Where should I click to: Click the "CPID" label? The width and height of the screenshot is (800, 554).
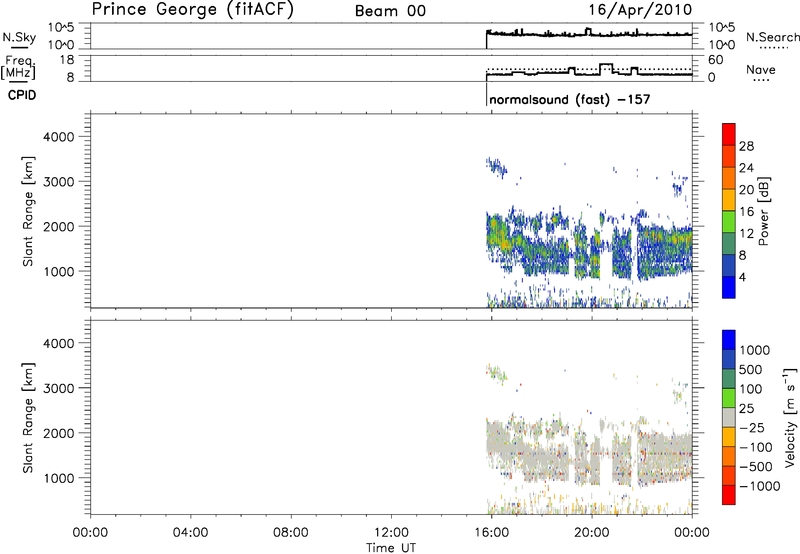(22, 95)
